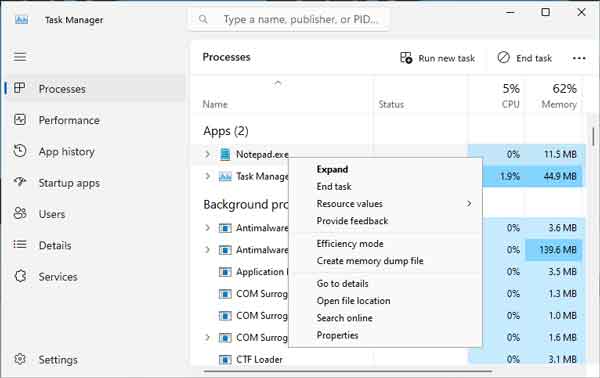Select the CTF Loader process row

point(388,360)
